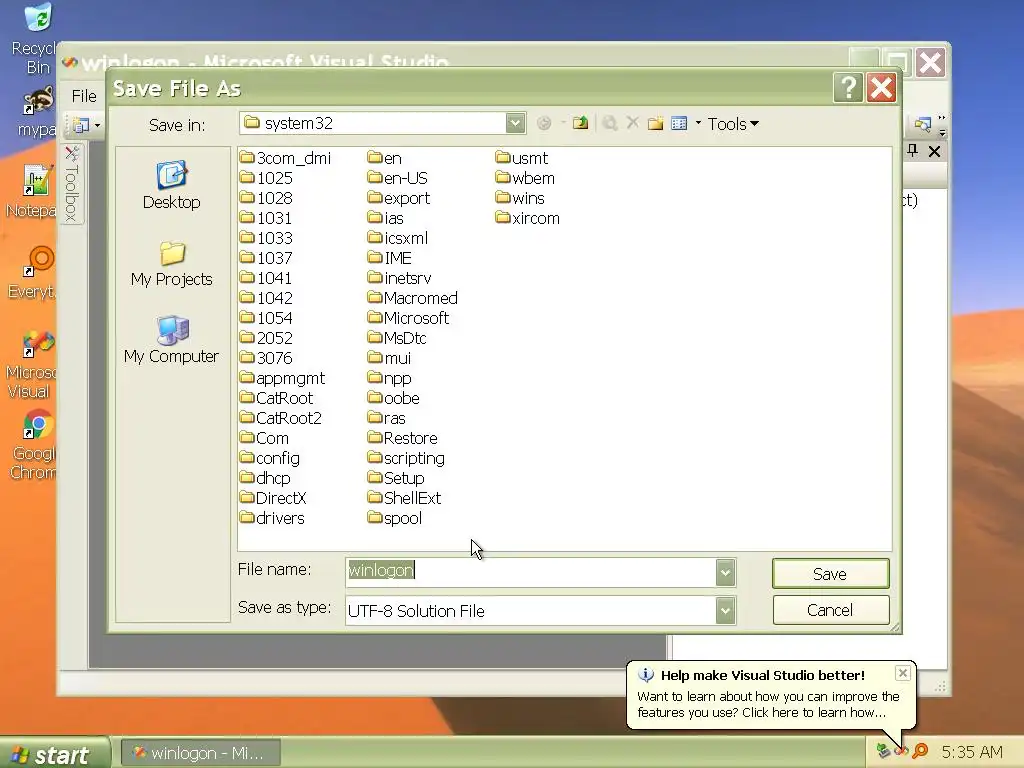Select the xircom folder
Screen dimensions: 1024x768
point(528,218)
